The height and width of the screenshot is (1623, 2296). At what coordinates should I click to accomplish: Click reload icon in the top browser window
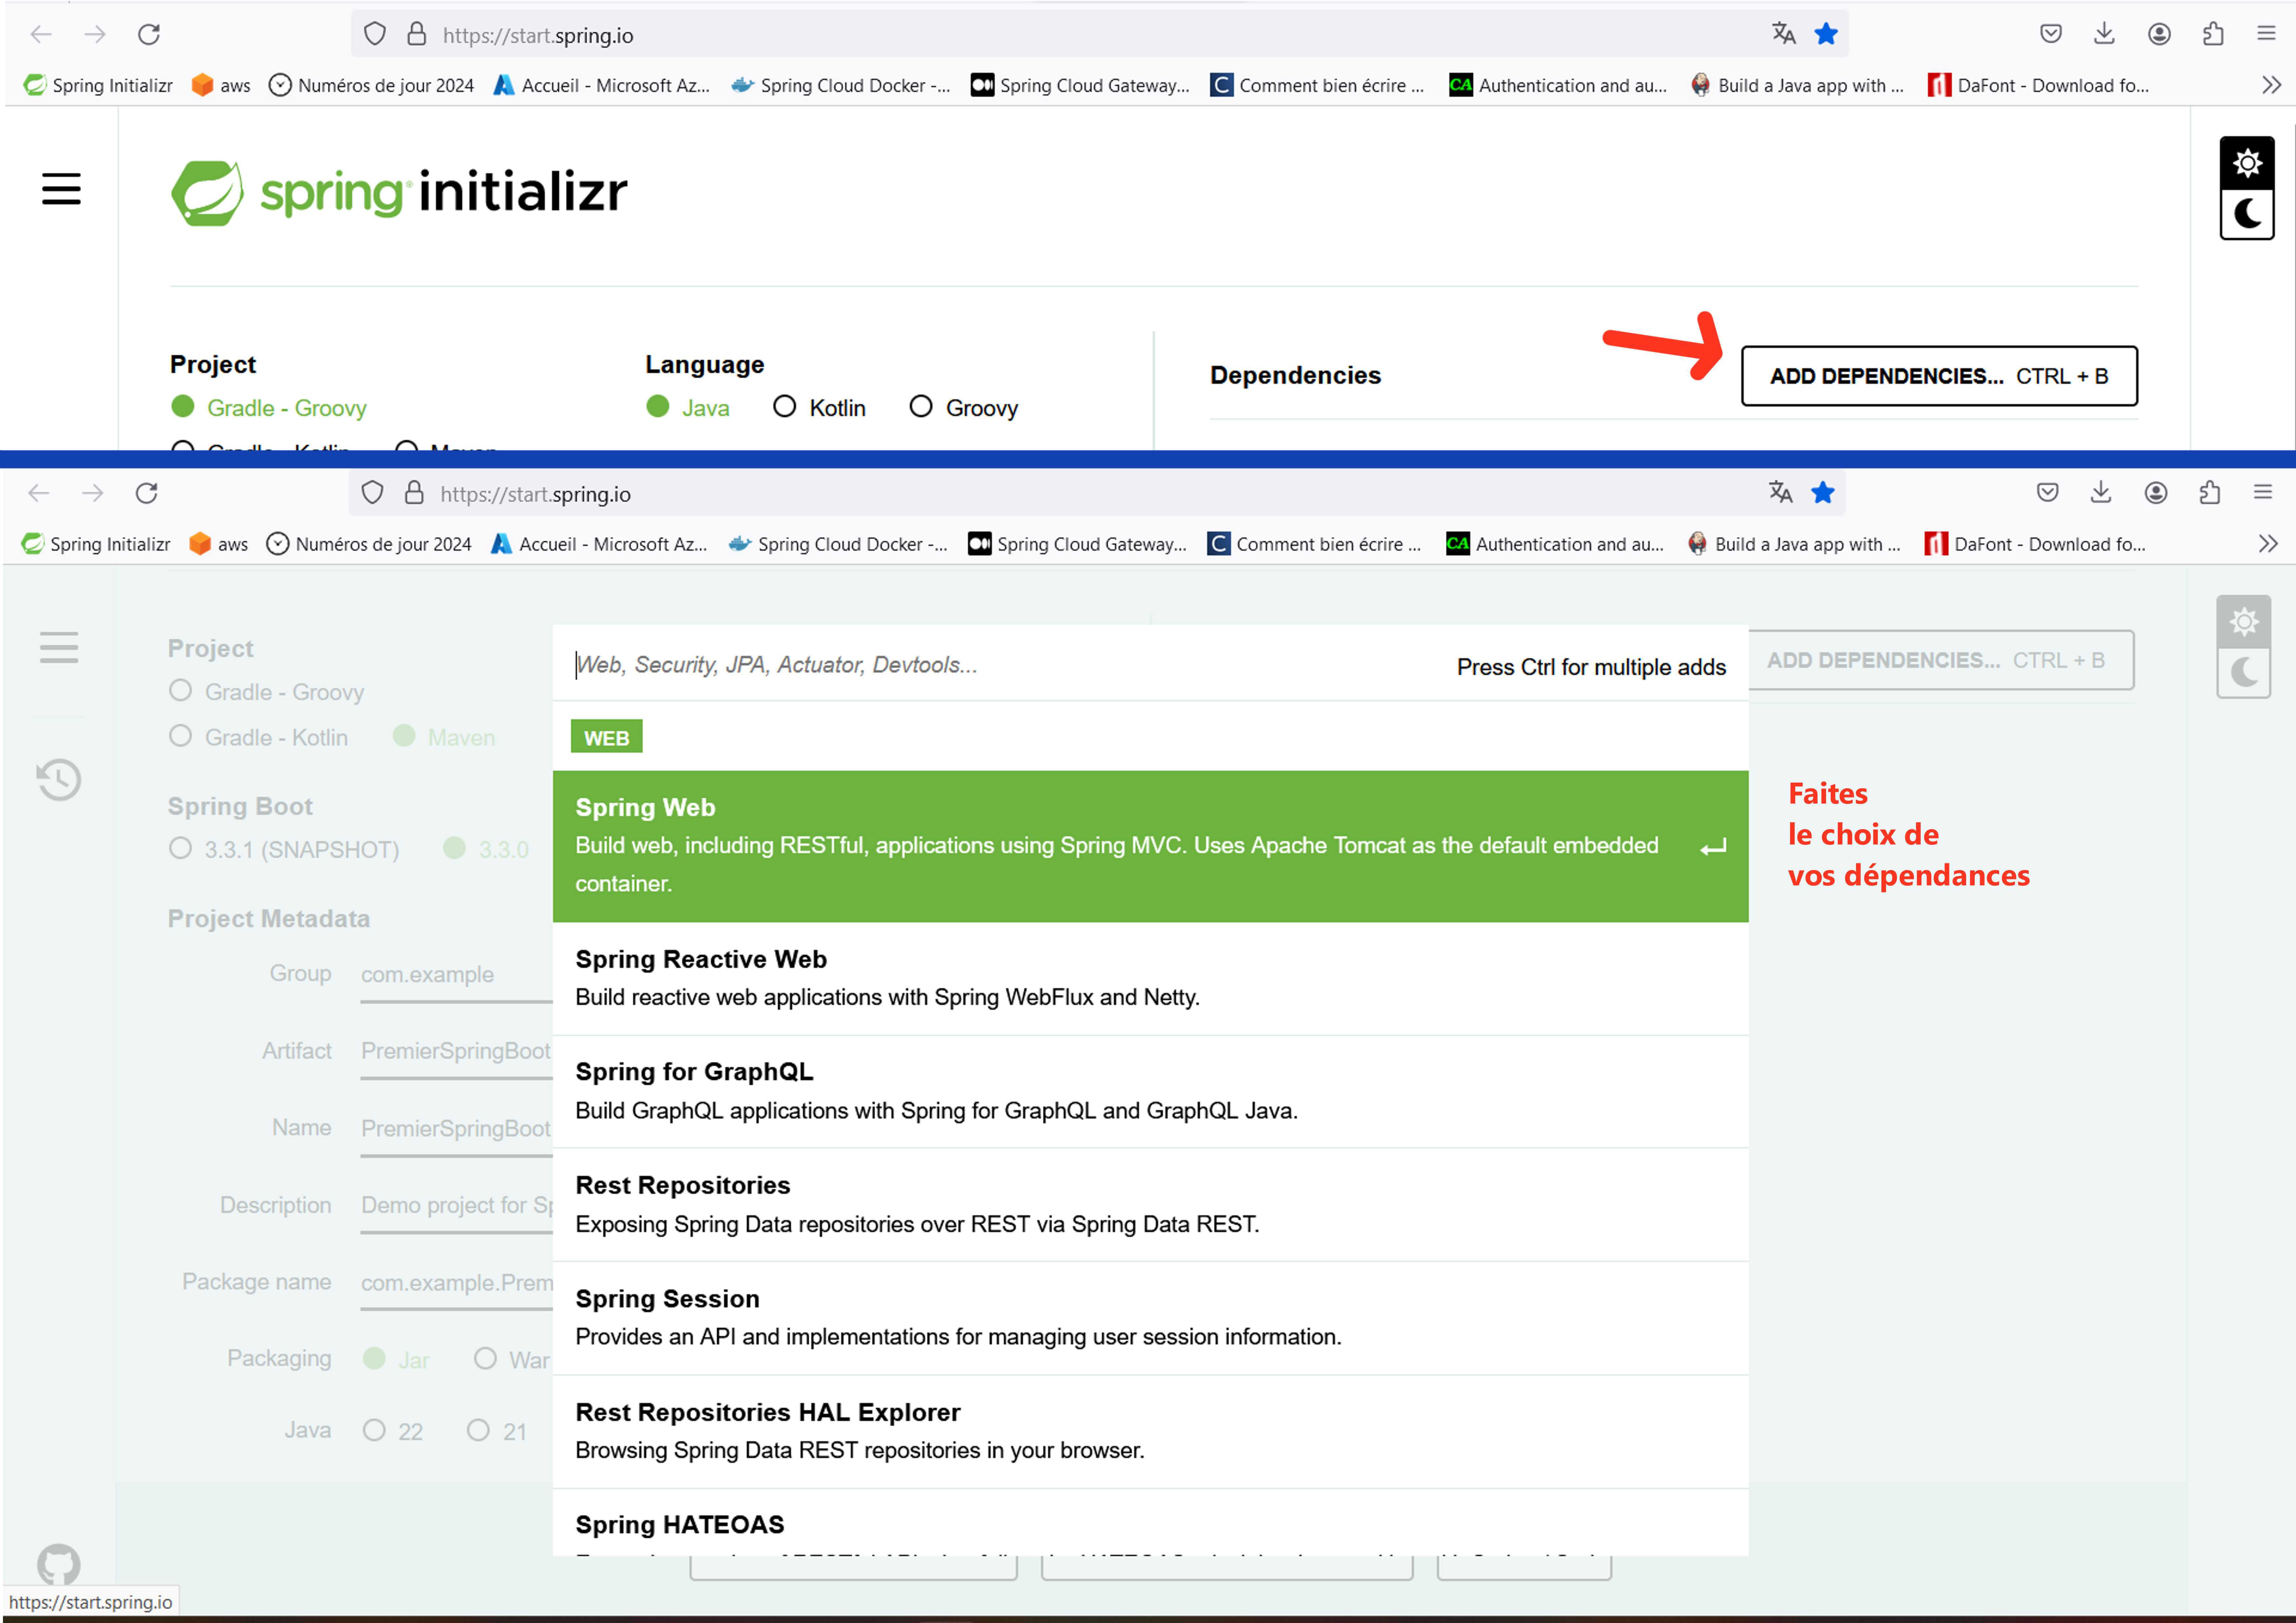[x=149, y=35]
